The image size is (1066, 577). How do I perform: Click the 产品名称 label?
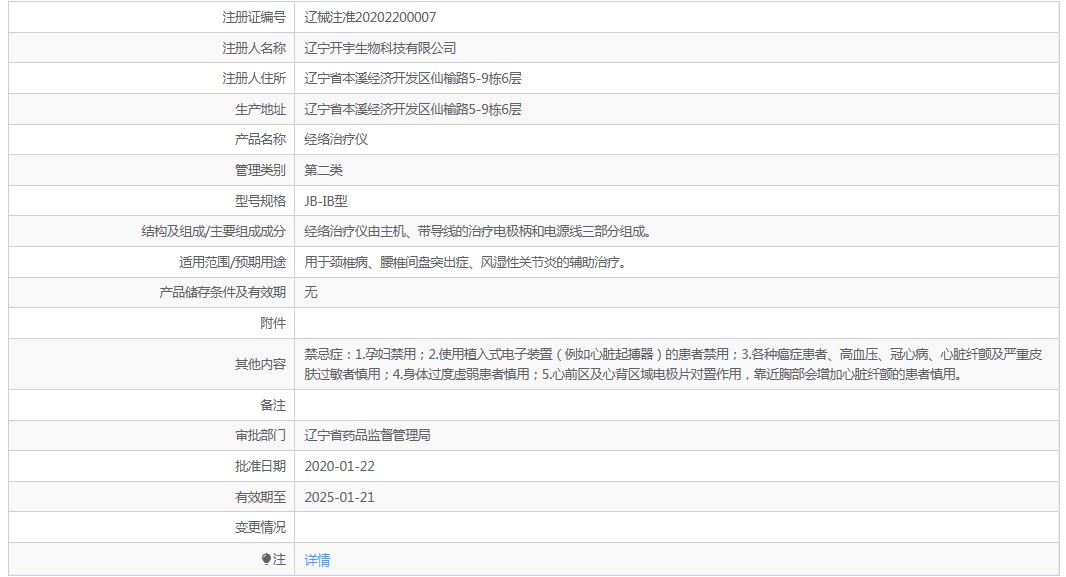[260, 139]
